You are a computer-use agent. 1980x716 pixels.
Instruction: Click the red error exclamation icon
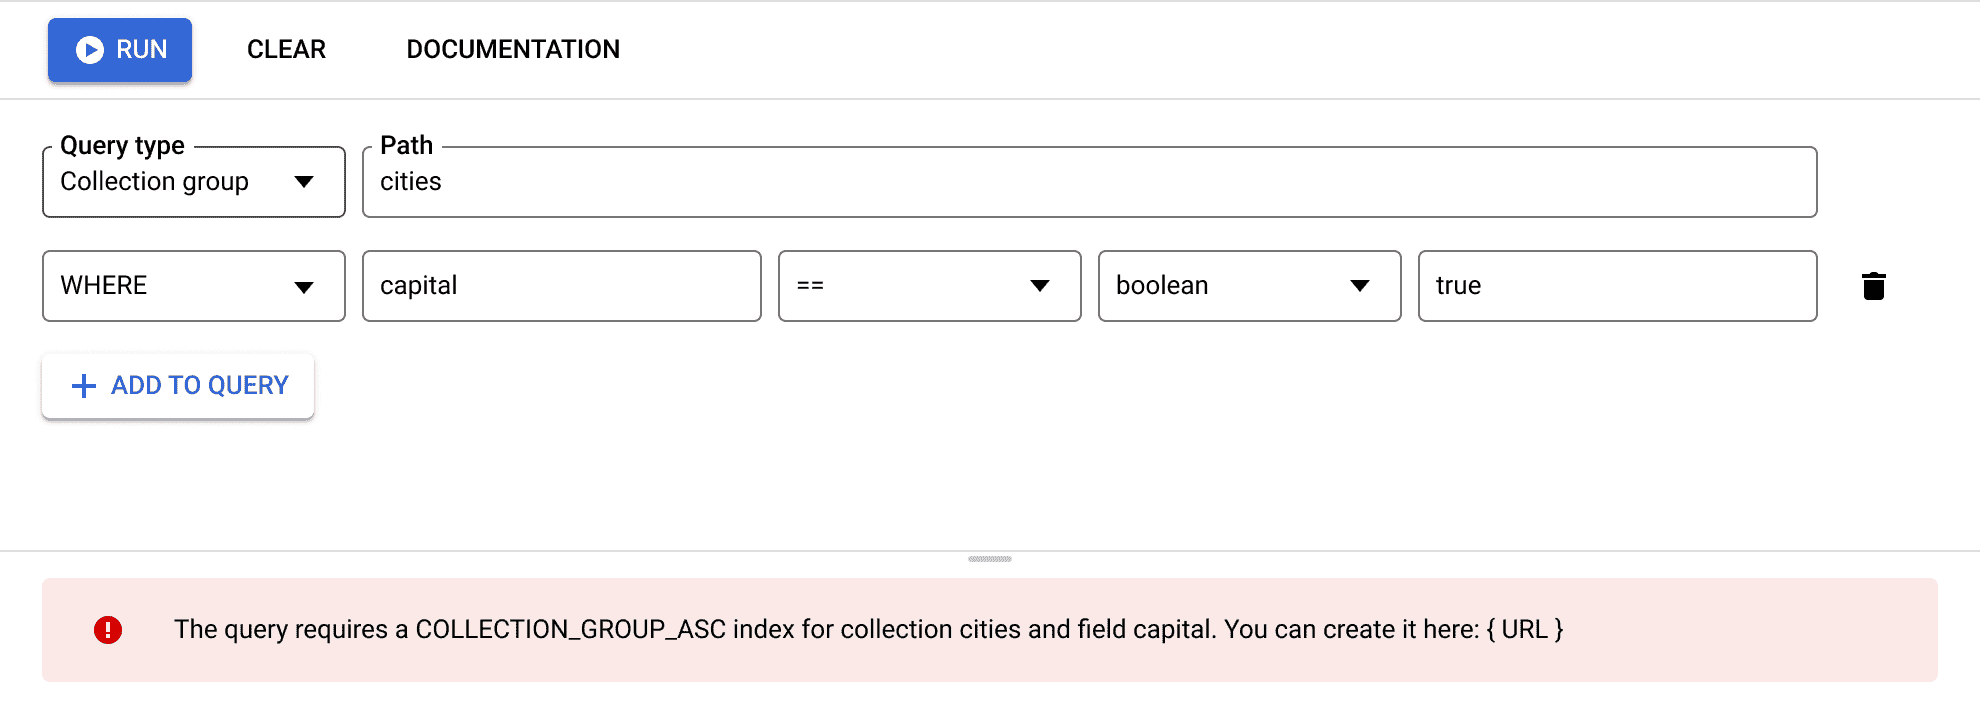pyautogui.click(x=108, y=630)
